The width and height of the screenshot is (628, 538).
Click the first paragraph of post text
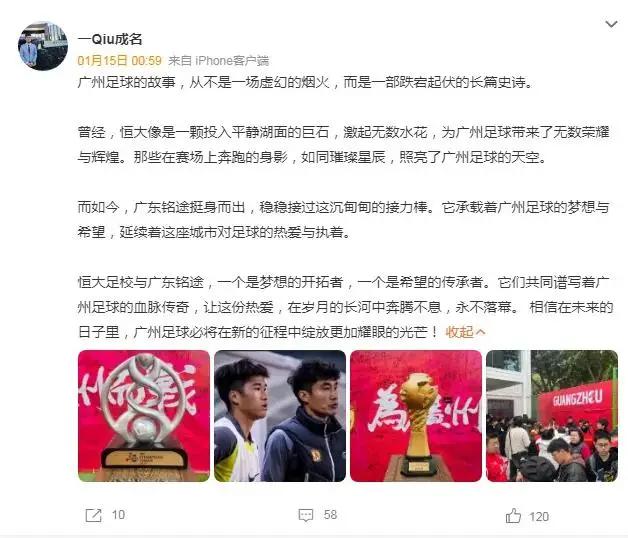[x=305, y=82]
